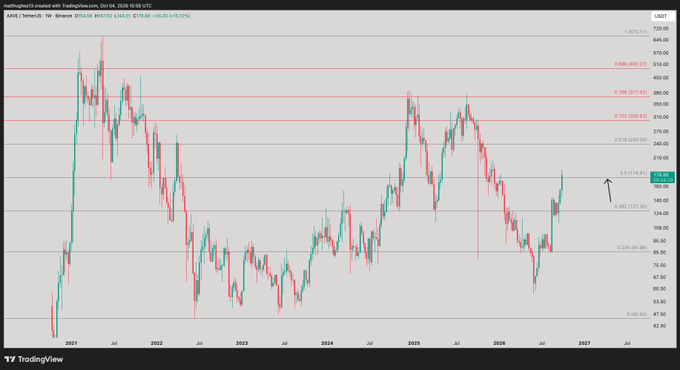Viewport: 680px width, 370px height.
Task: Click the 2026 label on time axis
Action: (x=499, y=343)
